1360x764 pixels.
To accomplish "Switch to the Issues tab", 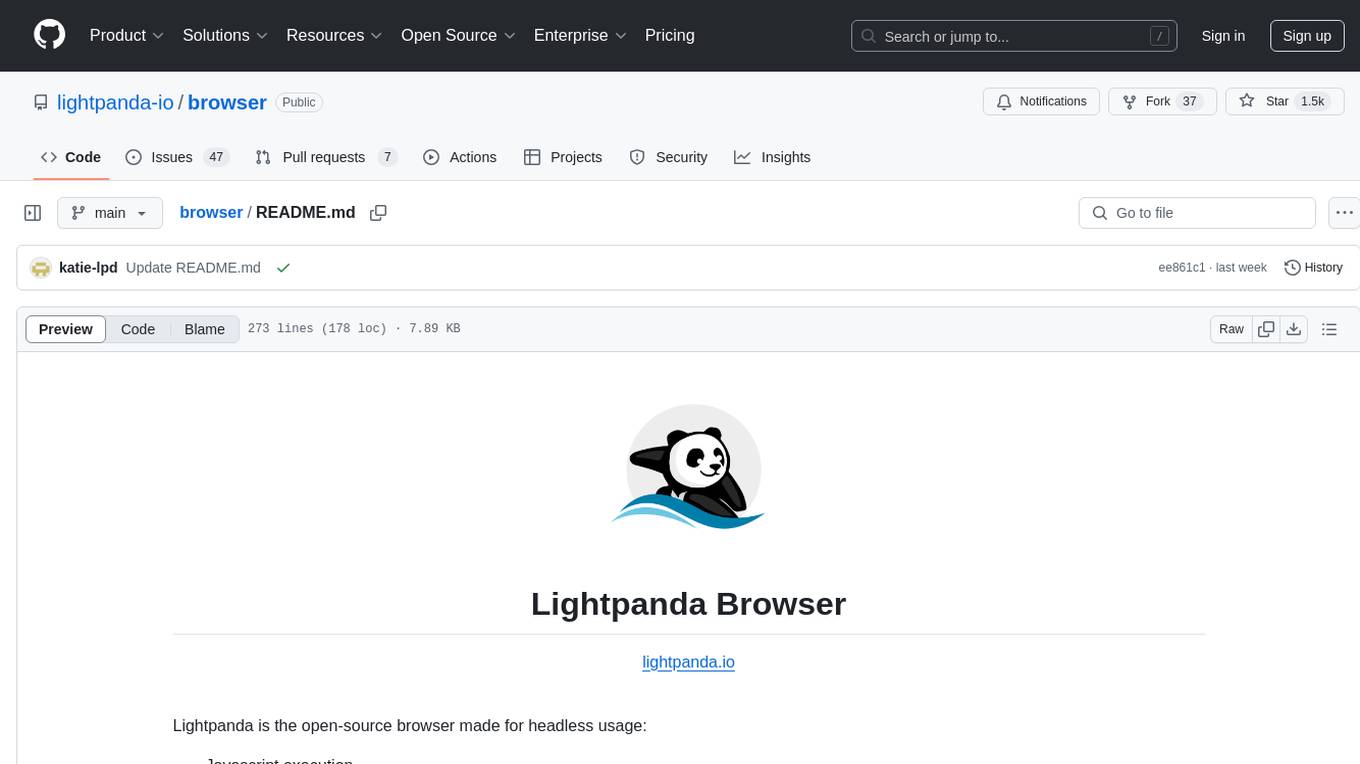I will pyautogui.click(x=177, y=157).
